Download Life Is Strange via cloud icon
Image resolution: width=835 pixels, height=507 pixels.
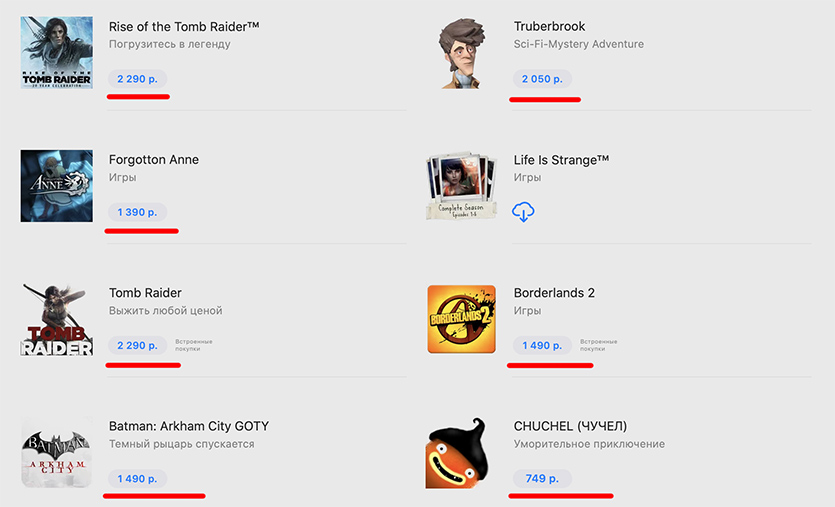coord(523,212)
